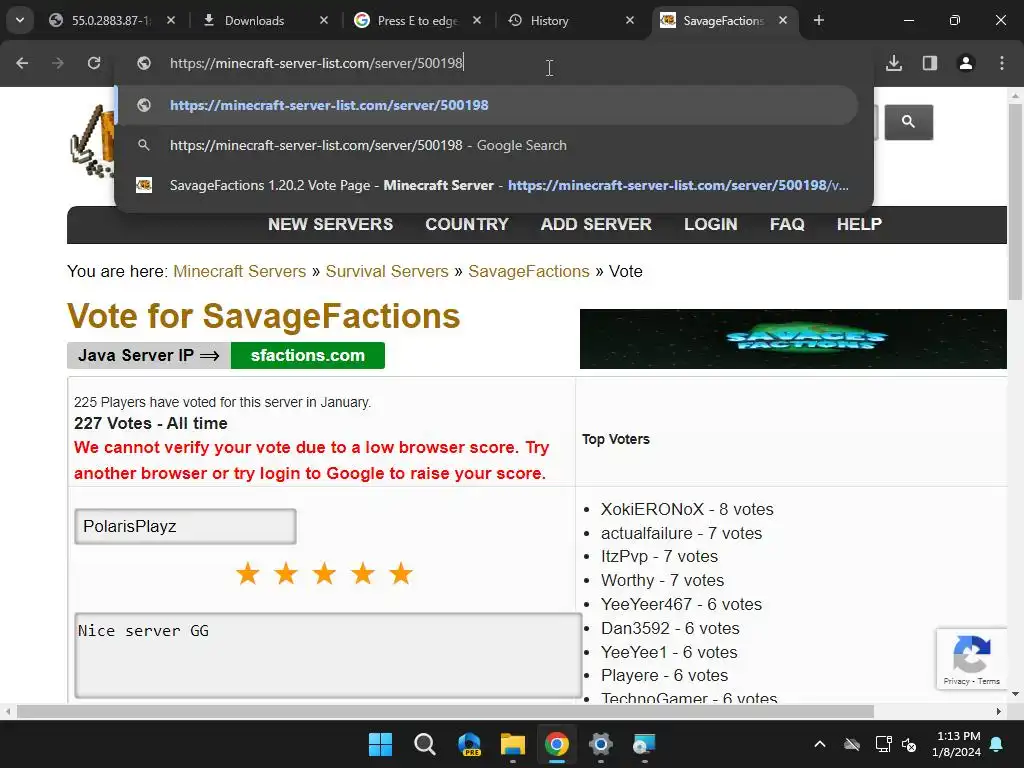Click the PolarisPlayz username field
The width and height of the screenshot is (1024, 768).
click(x=185, y=526)
